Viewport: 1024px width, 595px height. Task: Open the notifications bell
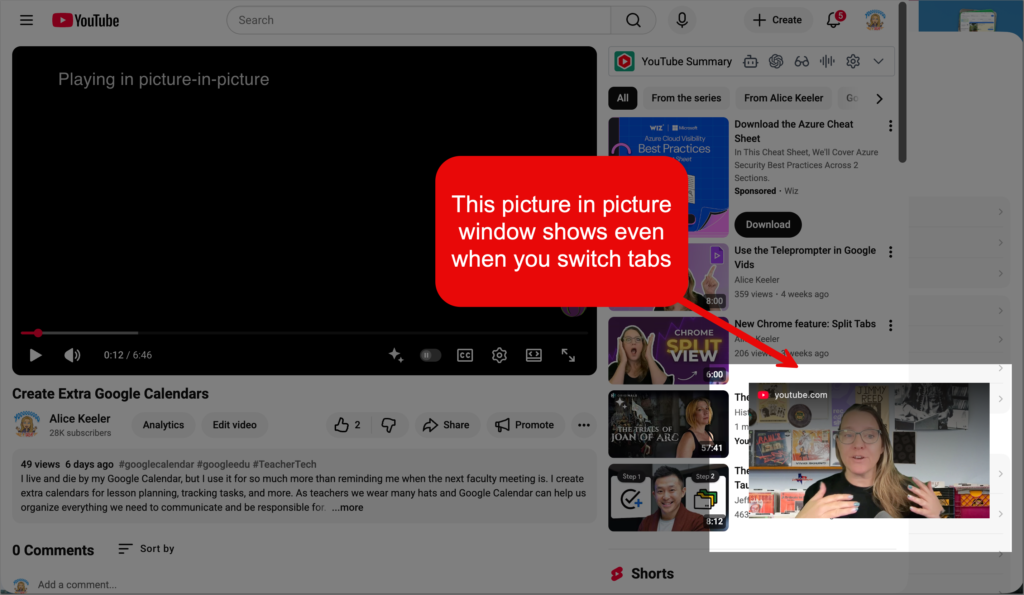coord(834,20)
